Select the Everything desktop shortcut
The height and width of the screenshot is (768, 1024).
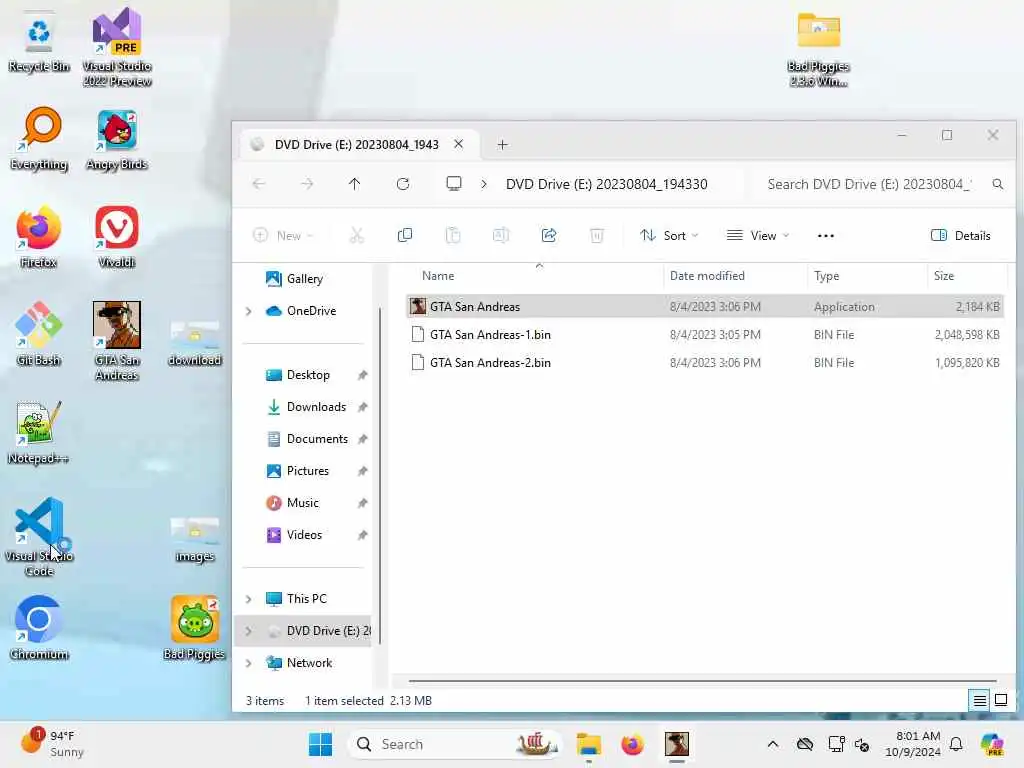[39, 138]
